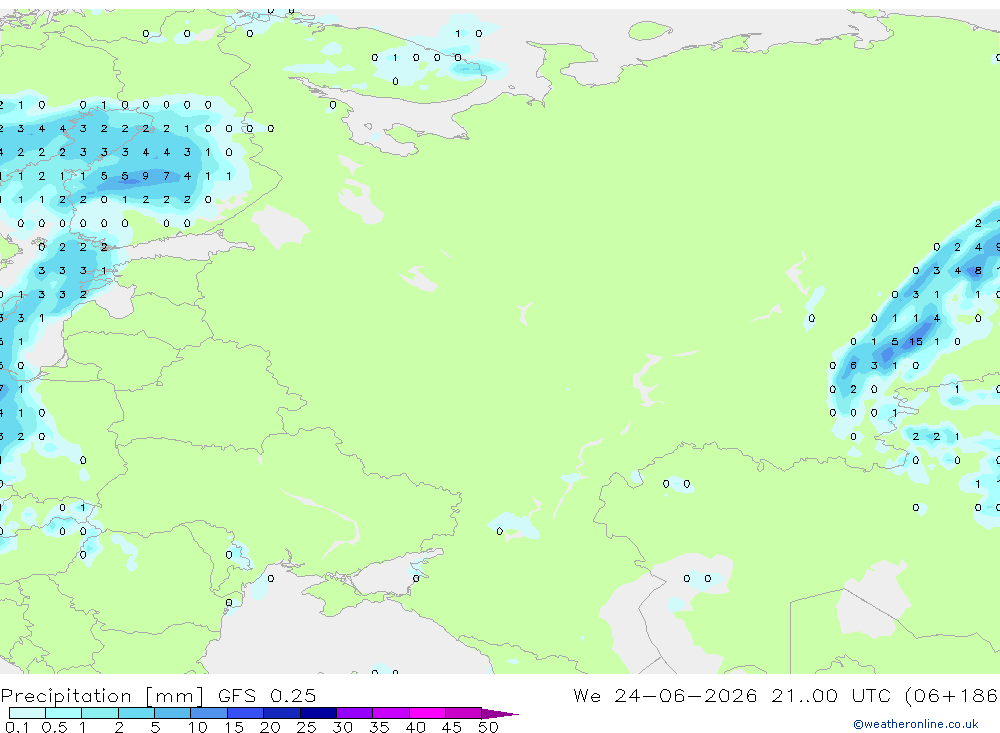
Task: Click the '21..00 UTC' time text
Action: (x=830, y=695)
